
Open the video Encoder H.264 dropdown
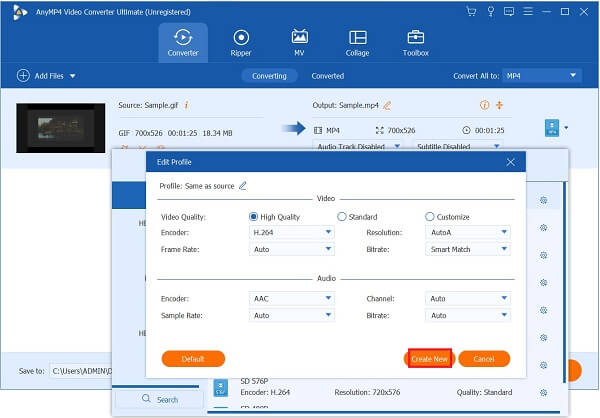[292, 232]
